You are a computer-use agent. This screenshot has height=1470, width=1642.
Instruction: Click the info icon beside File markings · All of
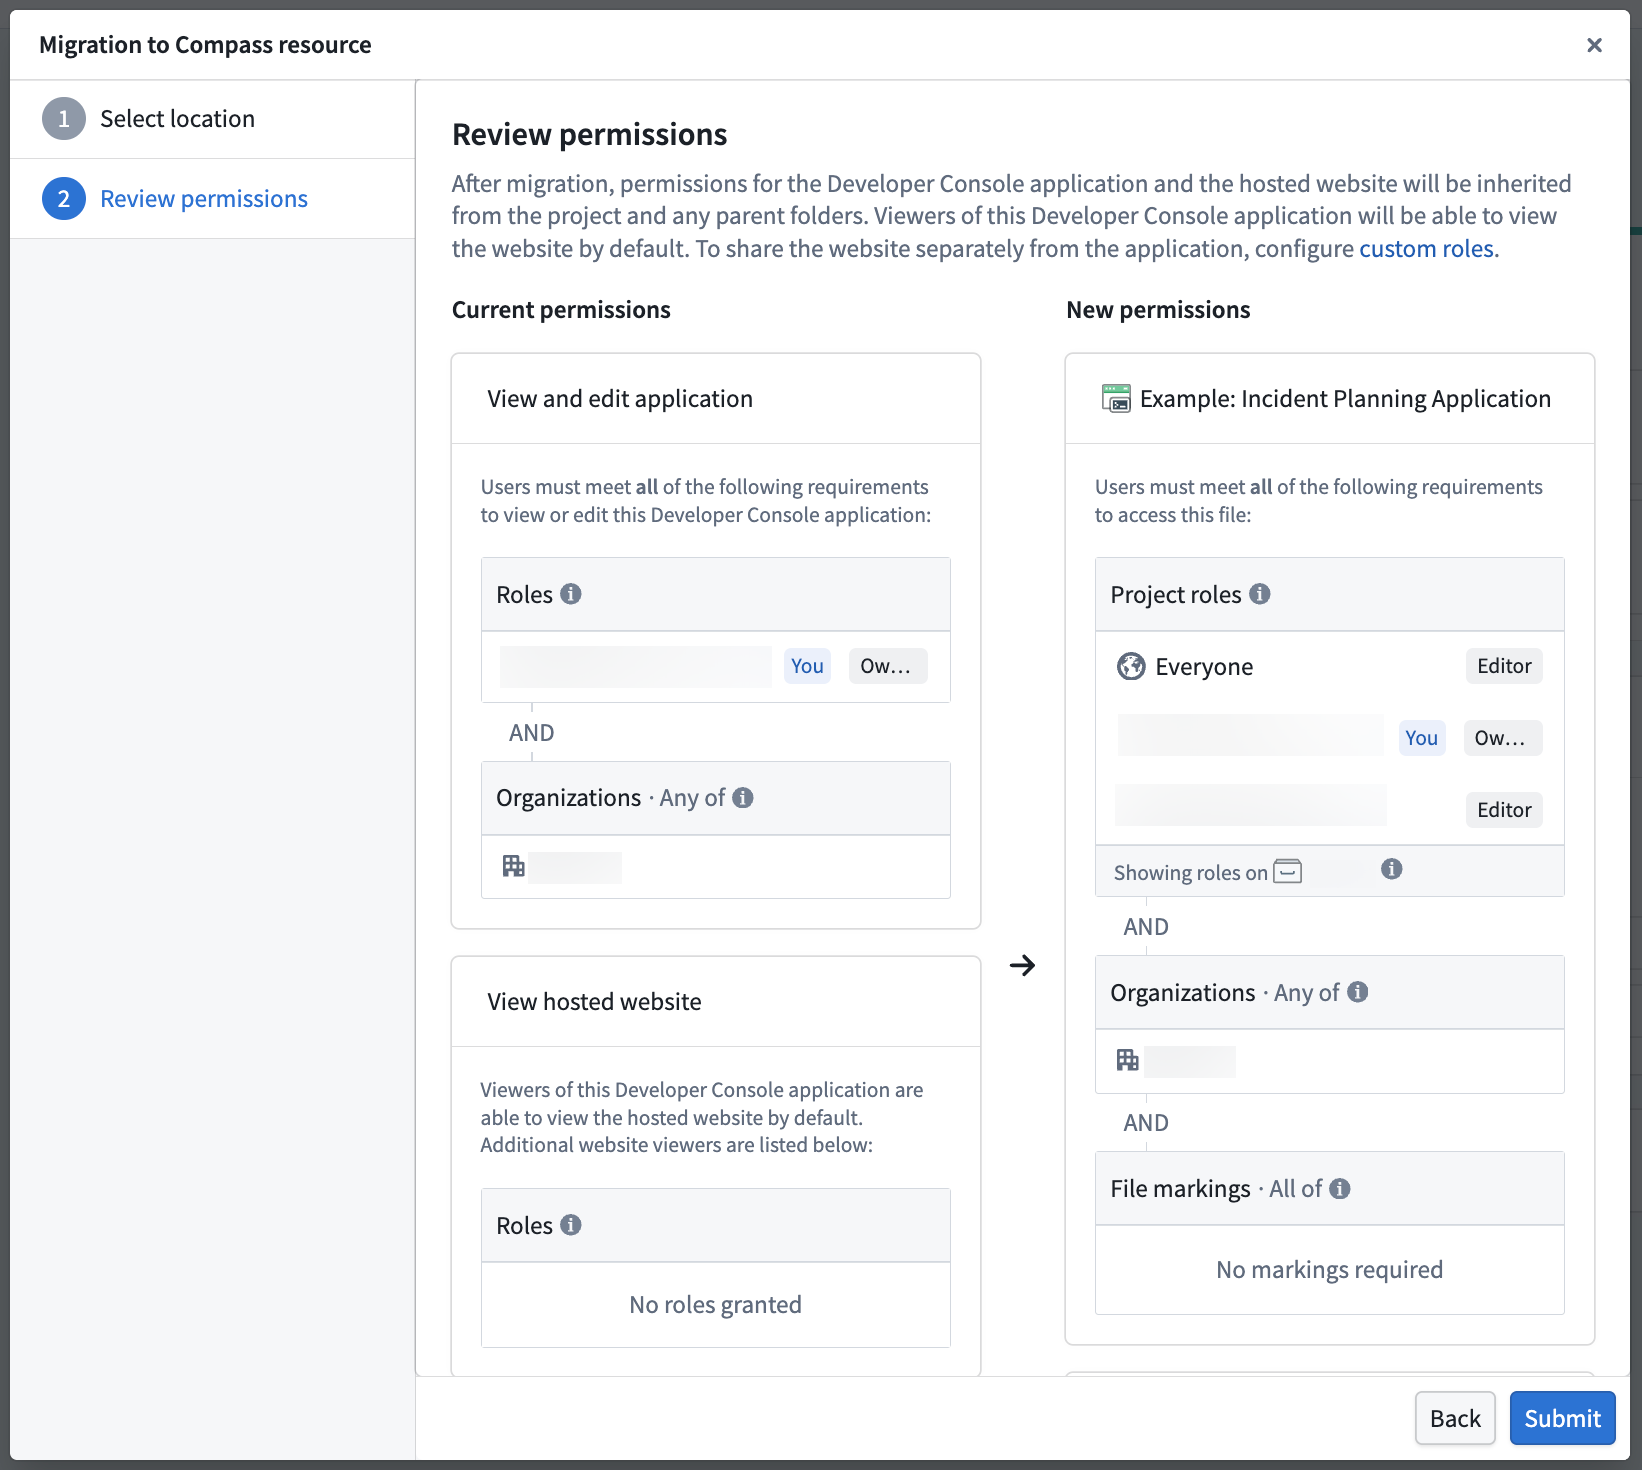(1340, 1188)
